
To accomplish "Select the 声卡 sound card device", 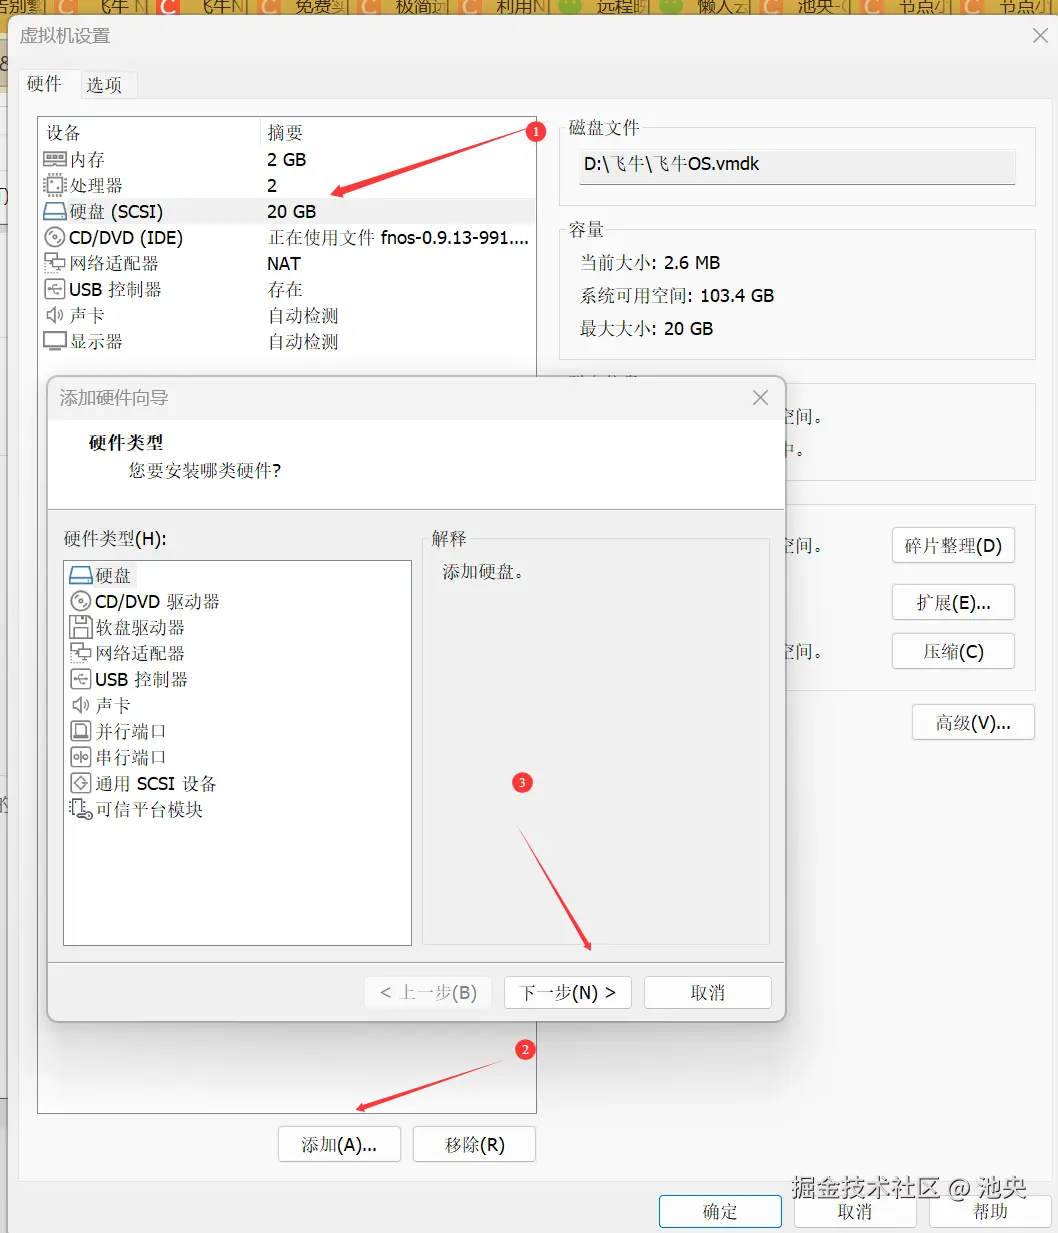I will (x=86, y=315).
